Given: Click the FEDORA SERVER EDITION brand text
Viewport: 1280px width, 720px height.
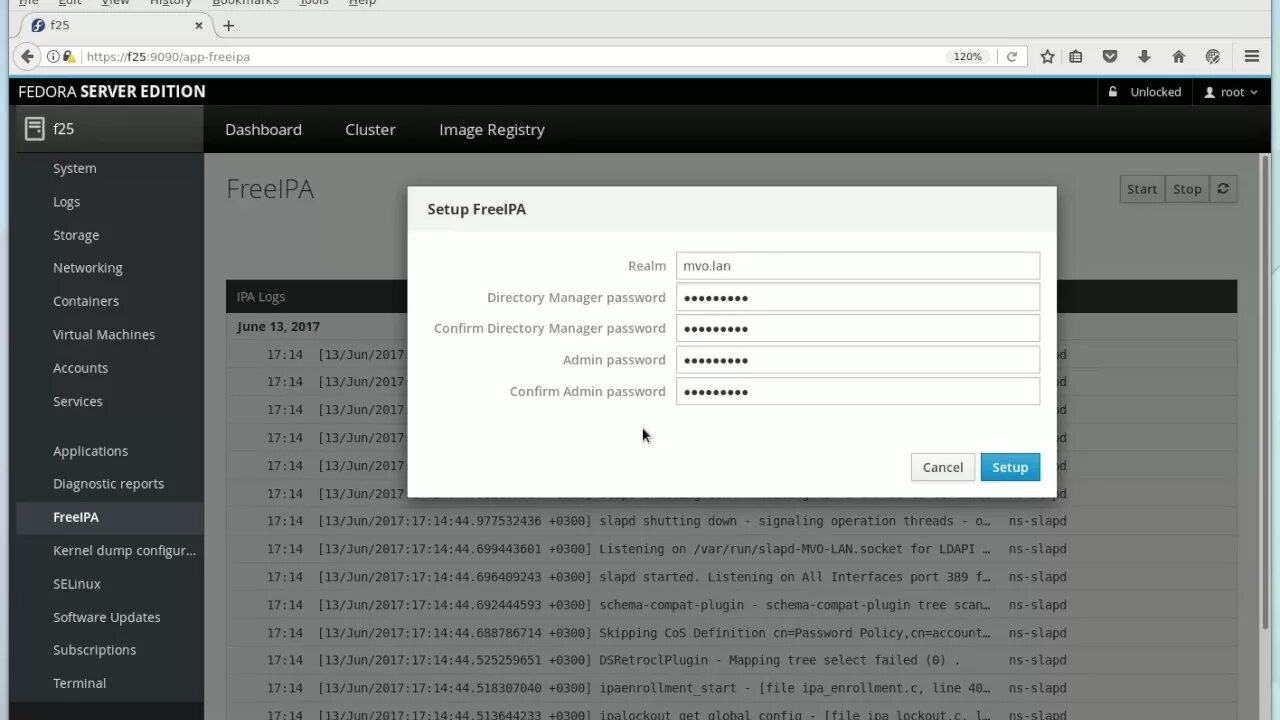Looking at the screenshot, I should pyautogui.click(x=112, y=92).
